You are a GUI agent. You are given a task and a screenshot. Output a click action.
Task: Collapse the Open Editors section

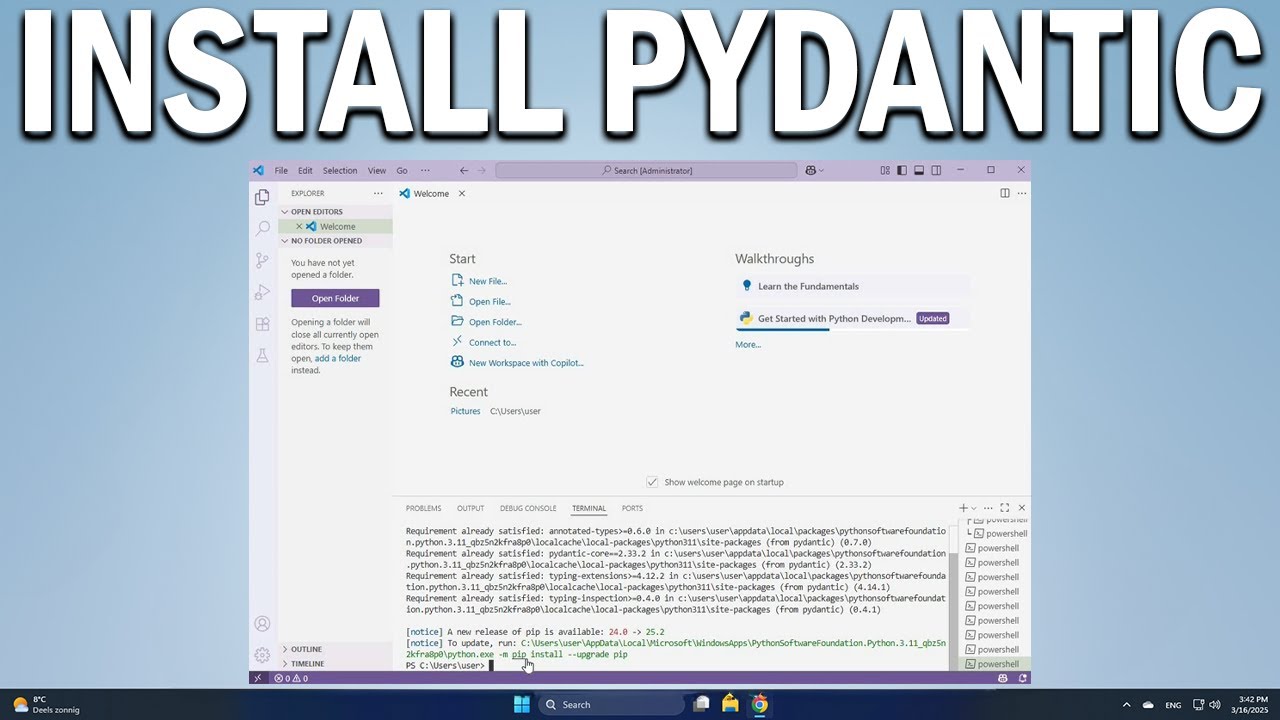[x=336, y=212]
